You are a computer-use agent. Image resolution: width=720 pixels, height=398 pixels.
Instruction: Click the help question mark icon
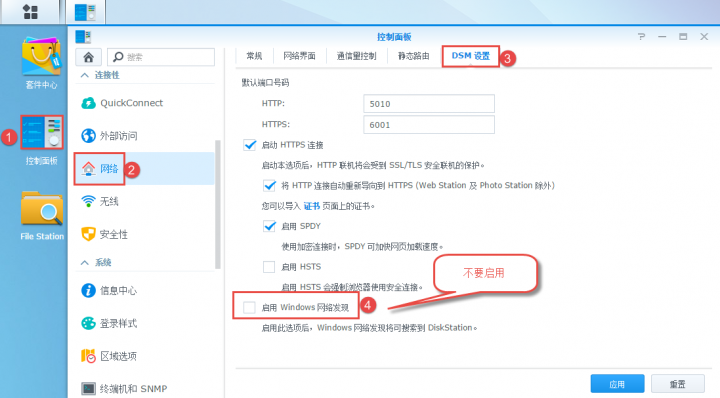pyautogui.click(x=641, y=37)
